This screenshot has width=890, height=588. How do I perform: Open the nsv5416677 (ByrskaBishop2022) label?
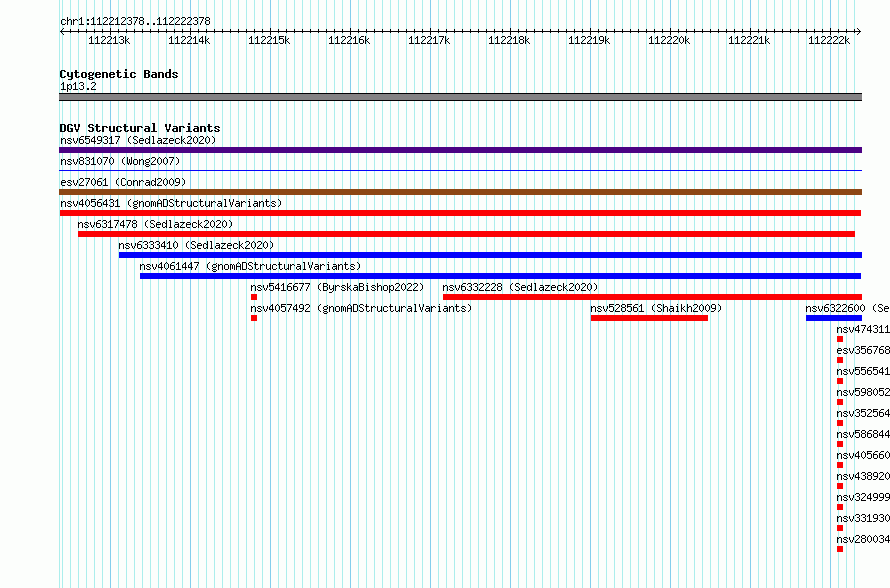(x=337, y=287)
